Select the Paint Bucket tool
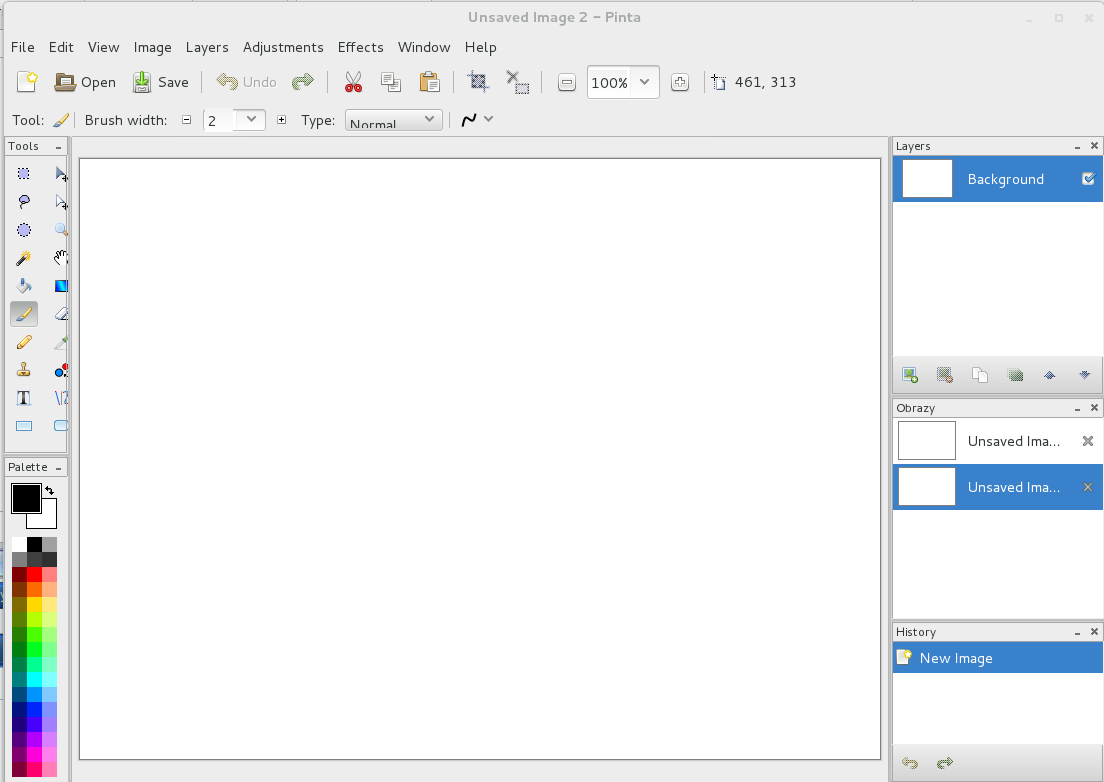Screen dimensions: 1104x782 24,286
